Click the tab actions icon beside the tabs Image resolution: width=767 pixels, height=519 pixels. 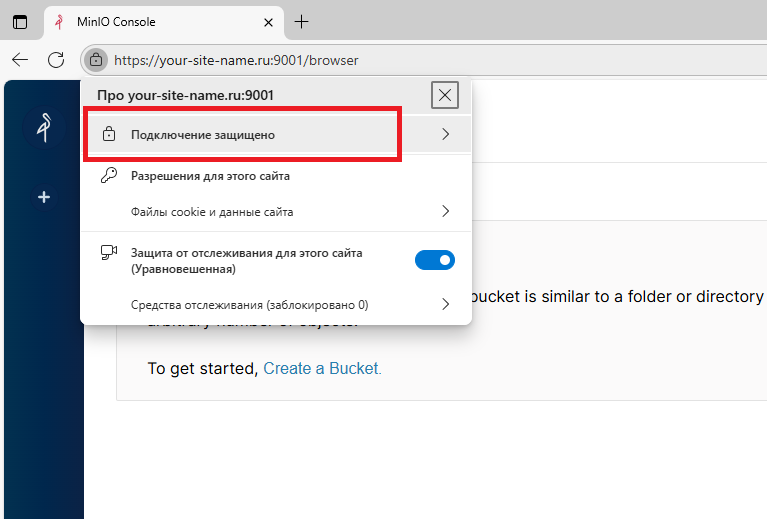[x=20, y=22]
